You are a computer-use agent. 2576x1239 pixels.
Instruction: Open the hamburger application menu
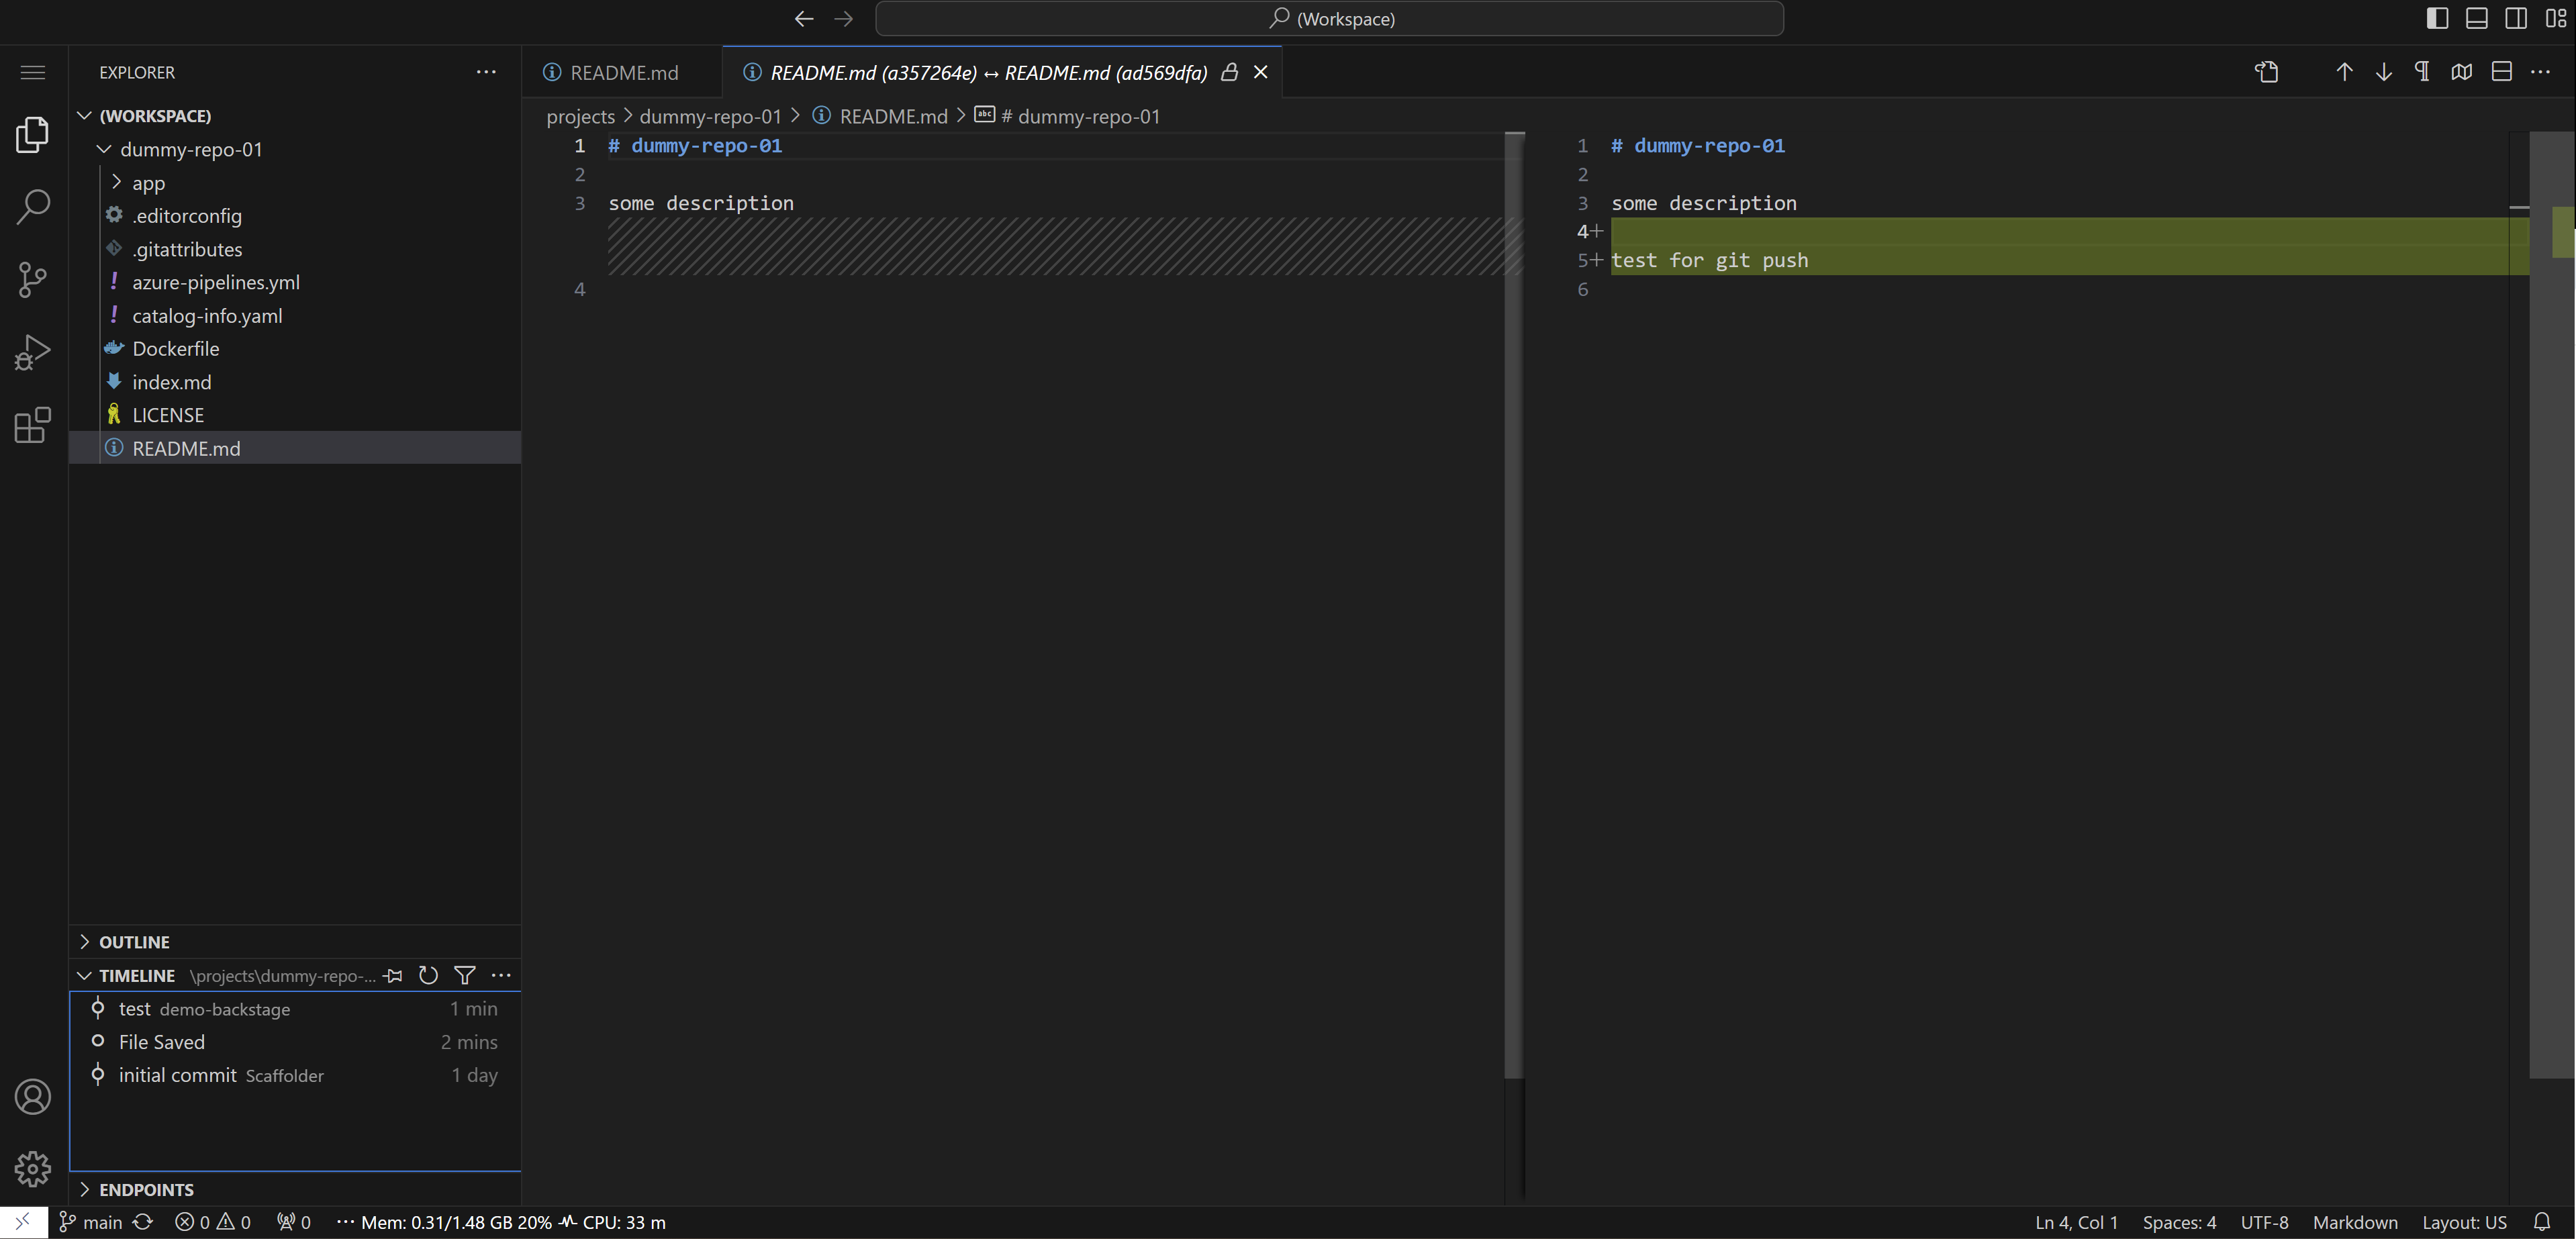[32, 72]
